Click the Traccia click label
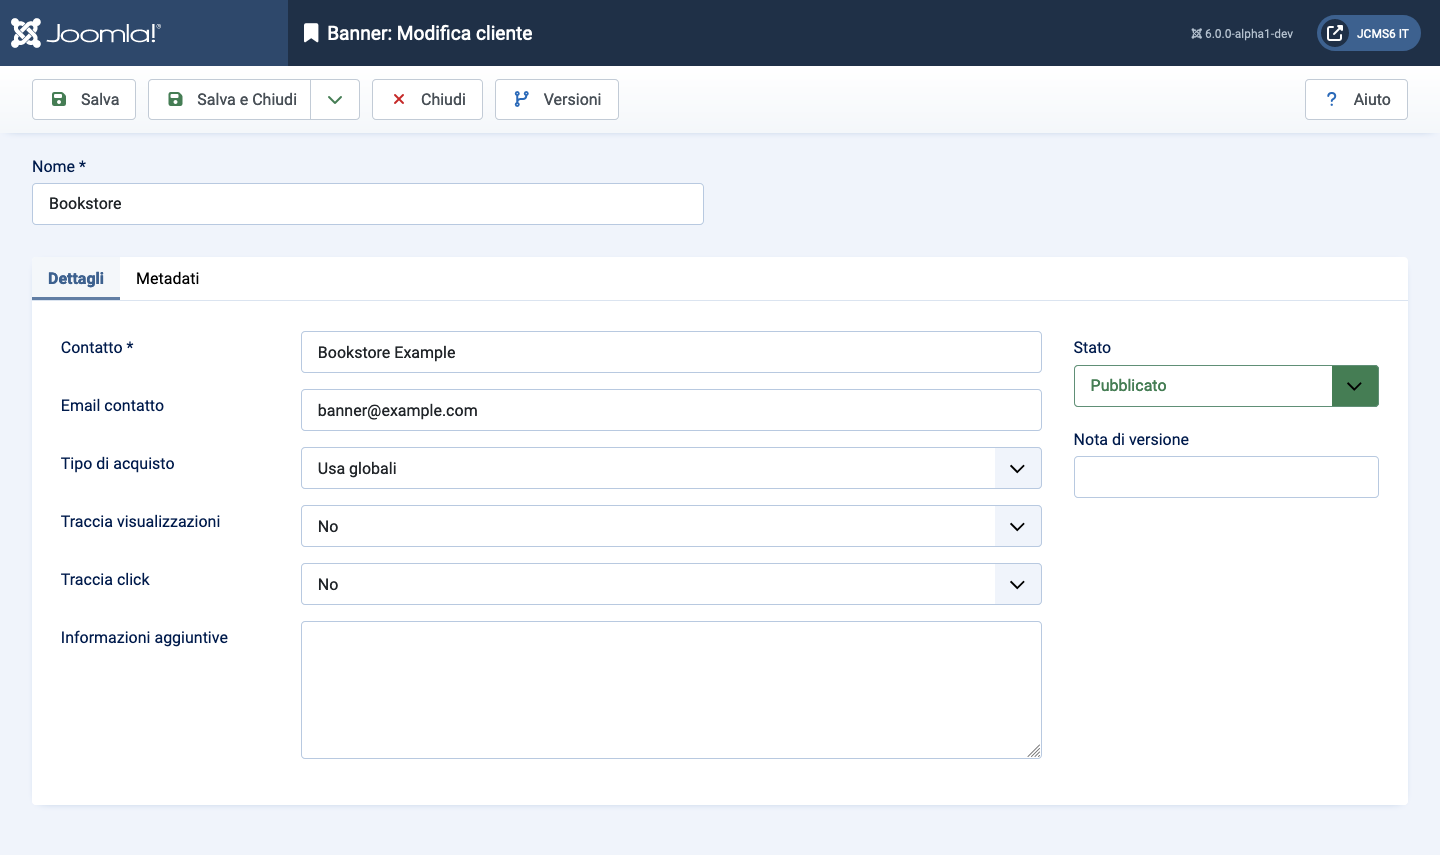Screen dimensions: 1440x855 click(105, 579)
